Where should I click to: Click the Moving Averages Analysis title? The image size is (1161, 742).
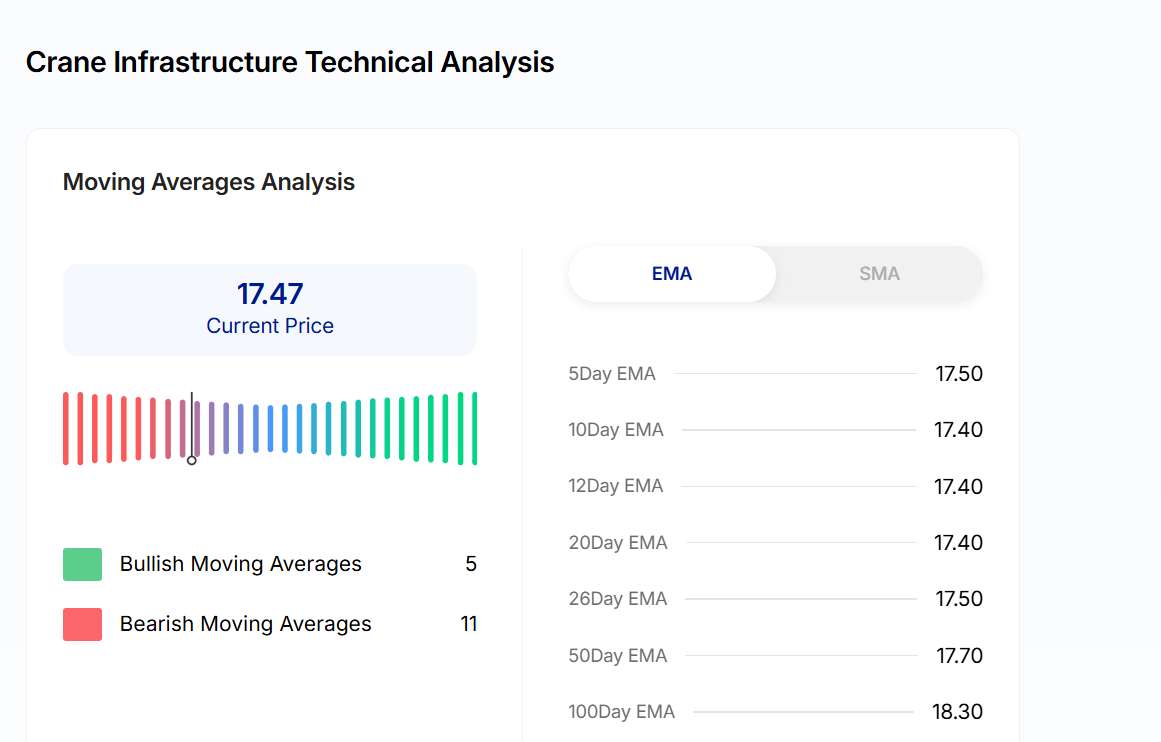209,182
